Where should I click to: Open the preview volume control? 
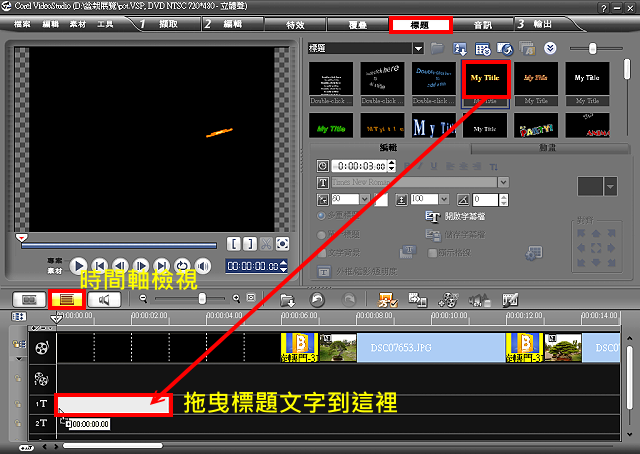[203, 266]
